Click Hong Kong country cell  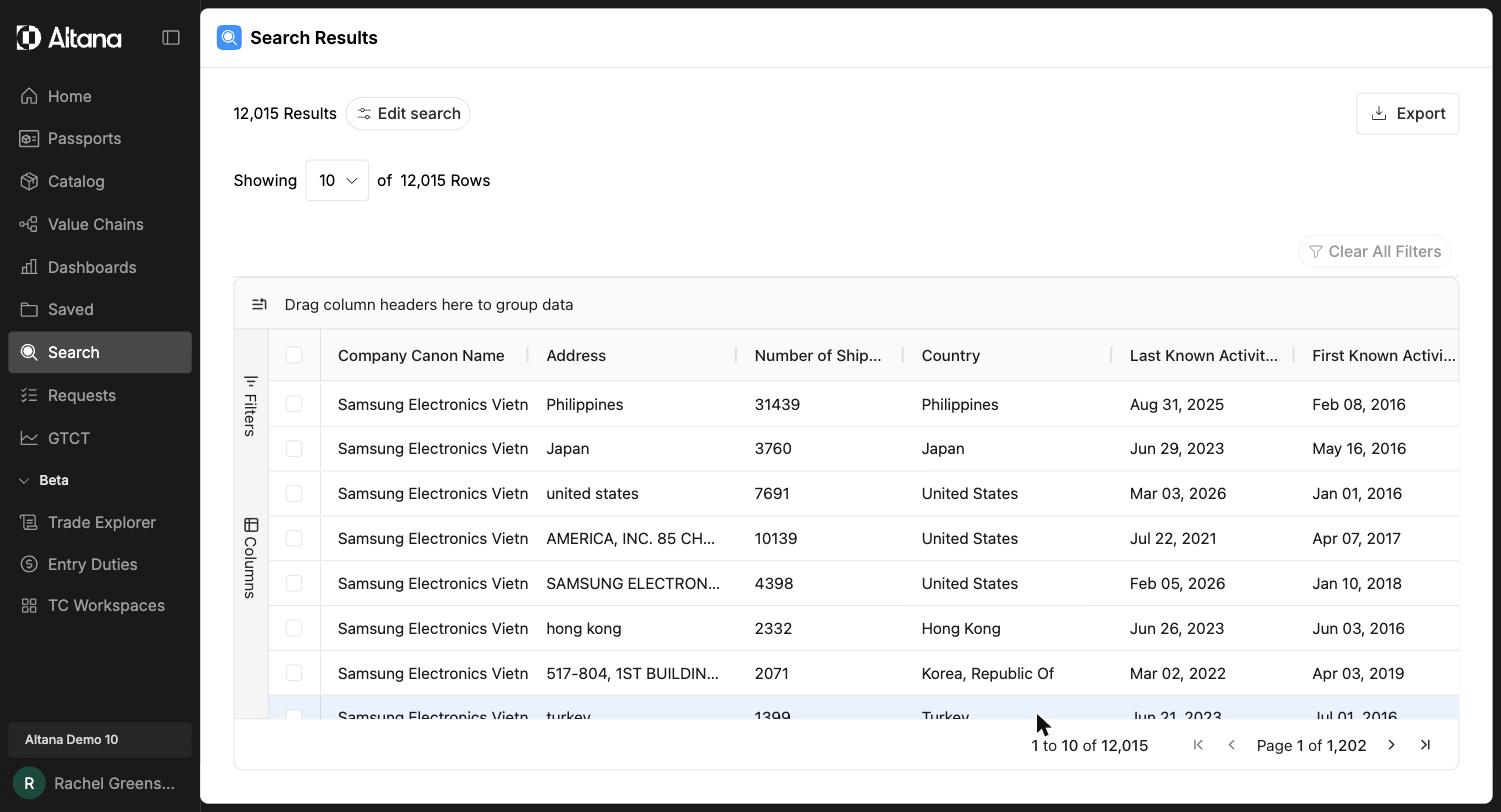(x=961, y=628)
